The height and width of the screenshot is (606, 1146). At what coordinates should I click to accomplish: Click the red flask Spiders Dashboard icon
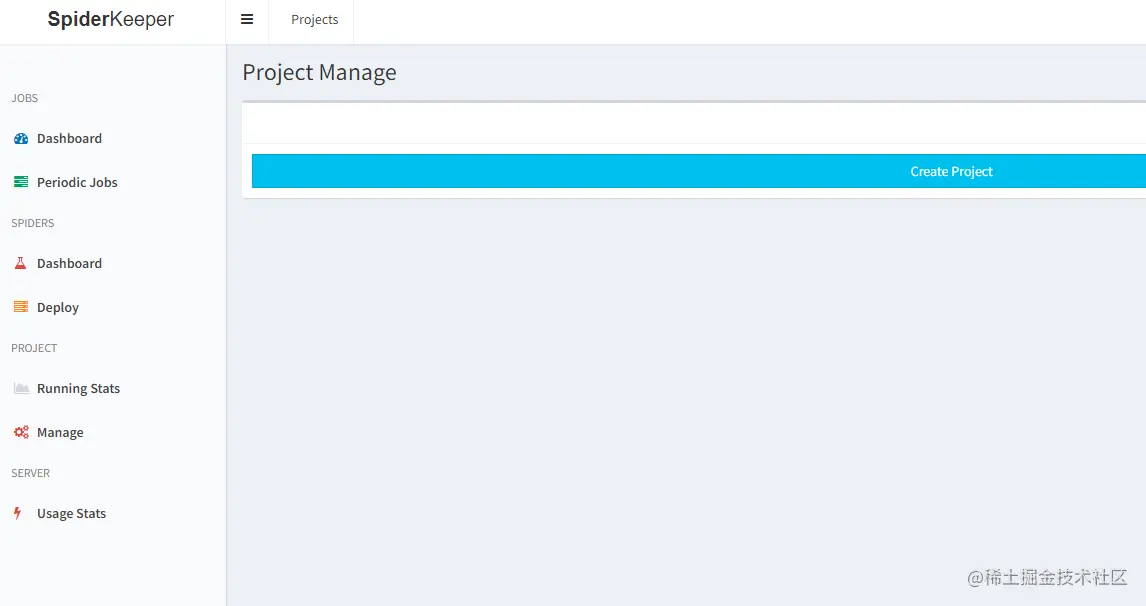click(20, 263)
